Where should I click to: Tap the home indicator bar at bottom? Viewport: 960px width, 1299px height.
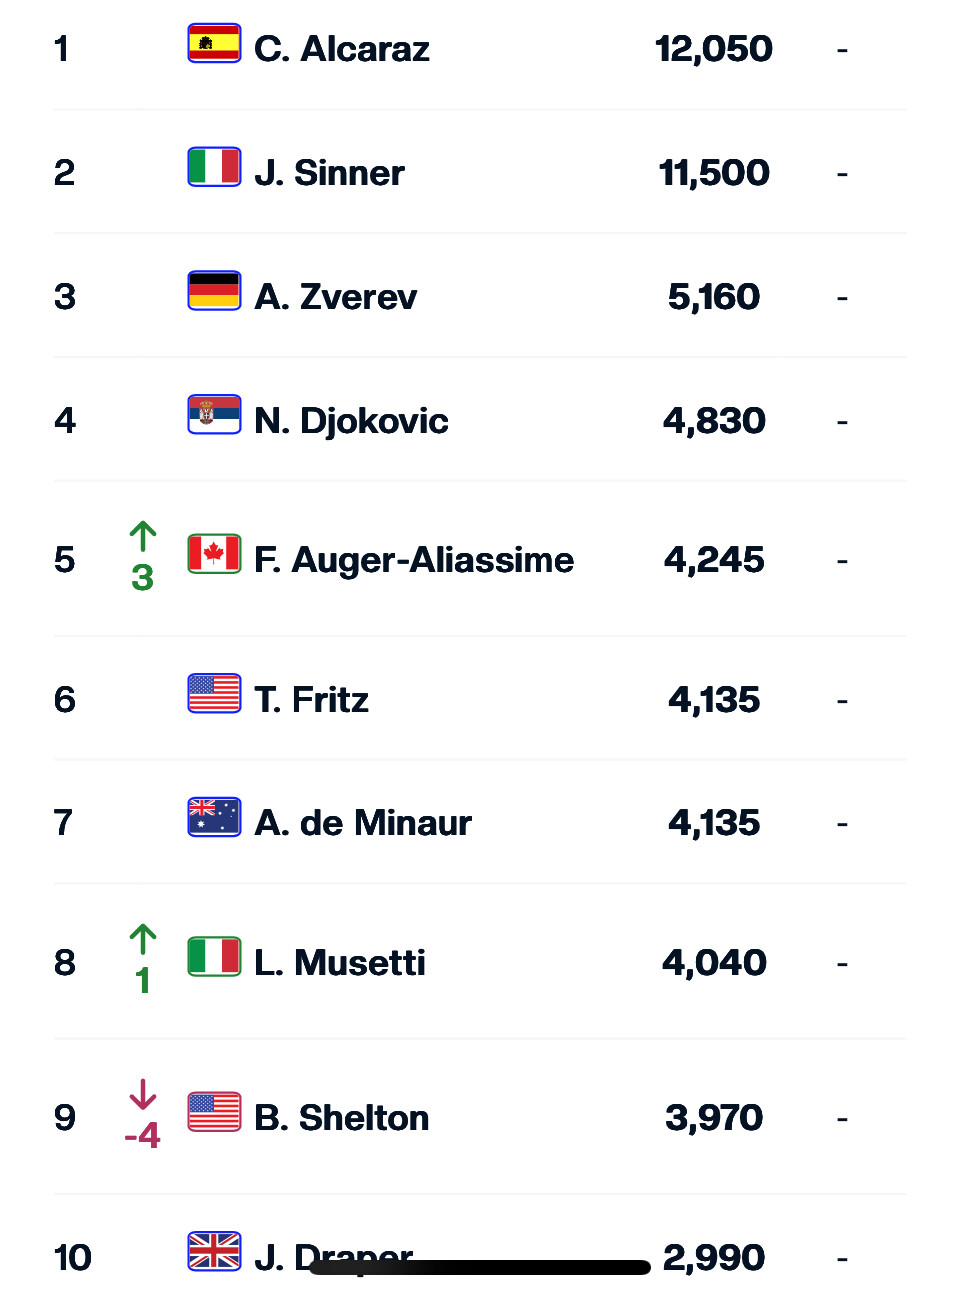click(480, 1268)
